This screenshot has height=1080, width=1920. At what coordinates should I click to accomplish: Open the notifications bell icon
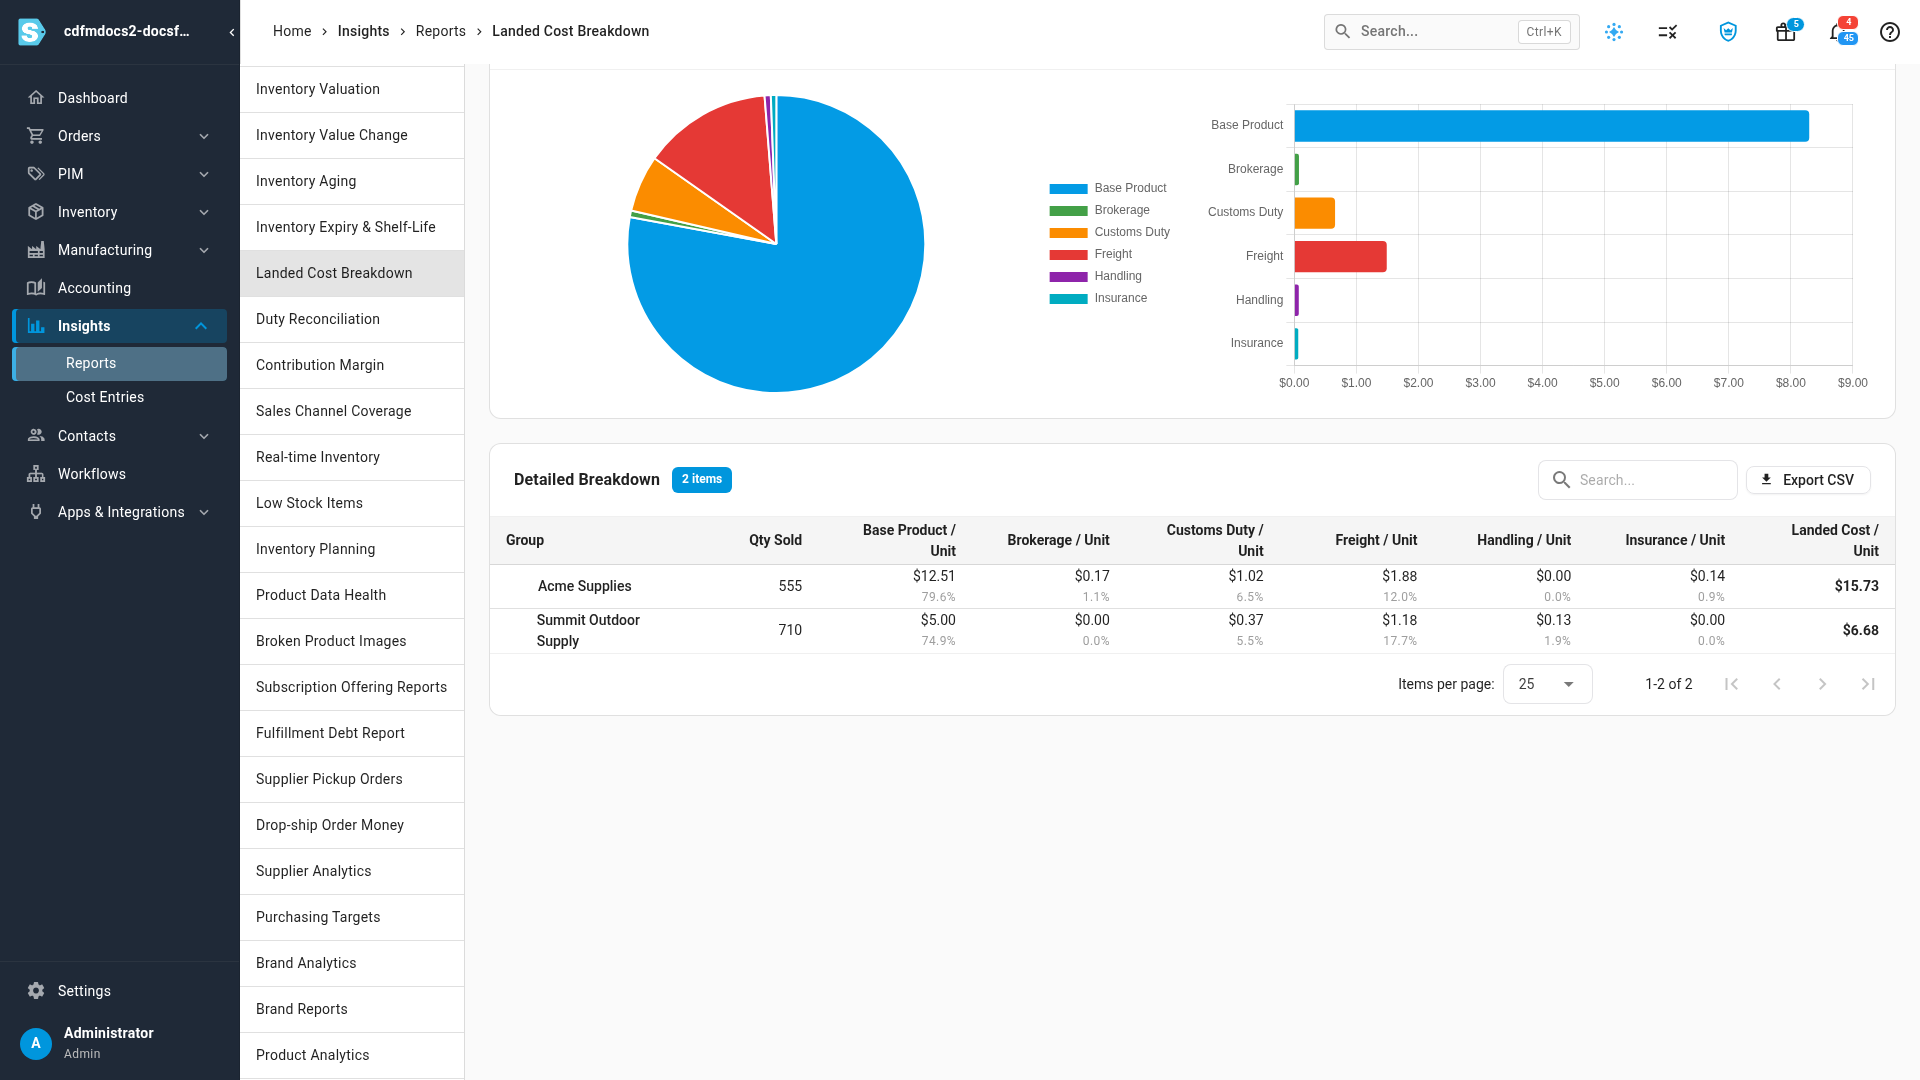tap(1837, 32)
